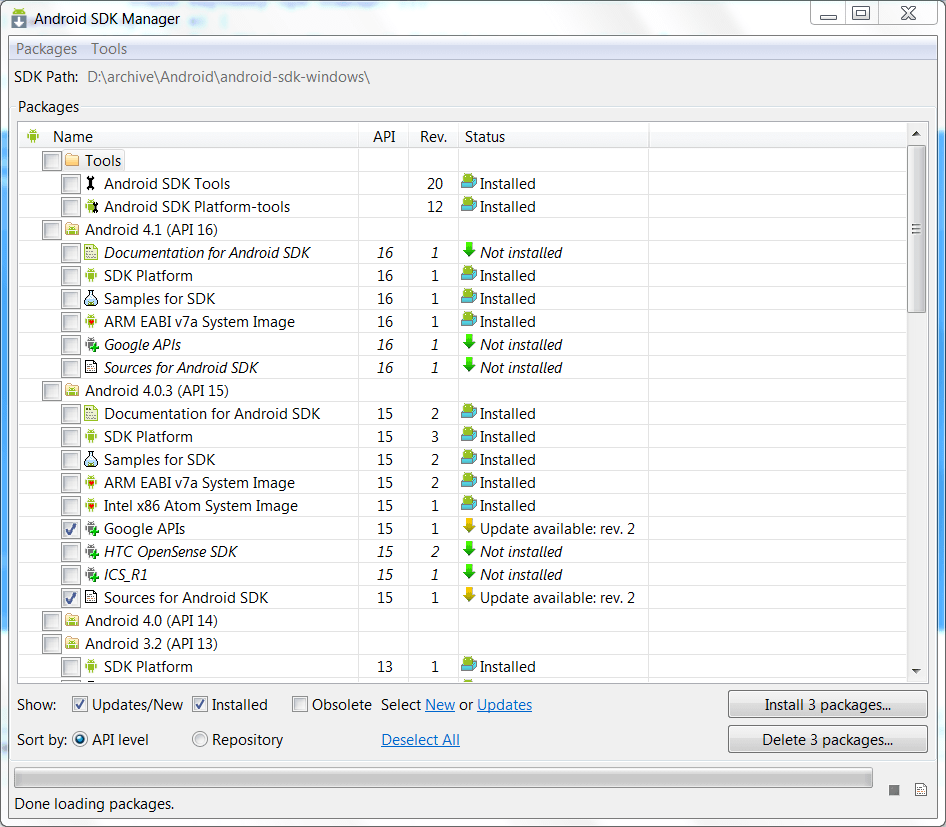Enable the Obsolete checkbox
946x827 pixels.
point(300,705)
